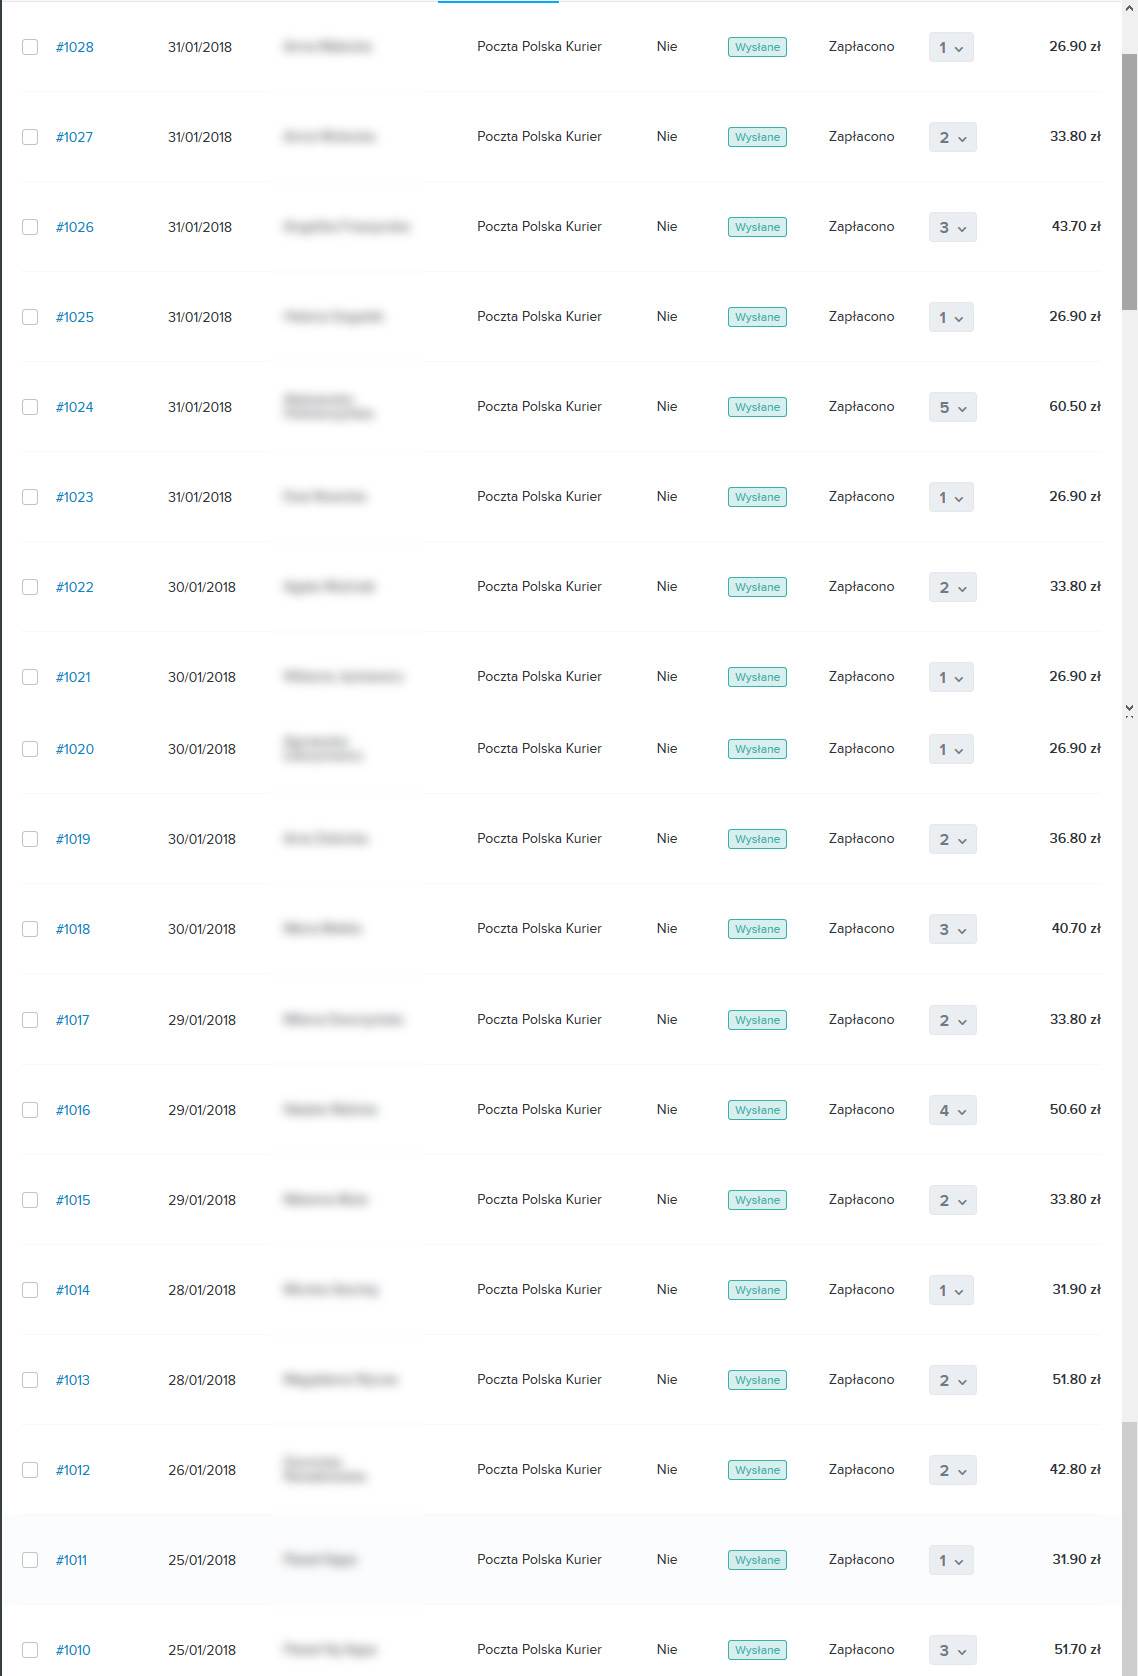Screen dimensions: 1138x1676
Task: Expand the 5-item dropdown on order #1024
Action: 952,407
